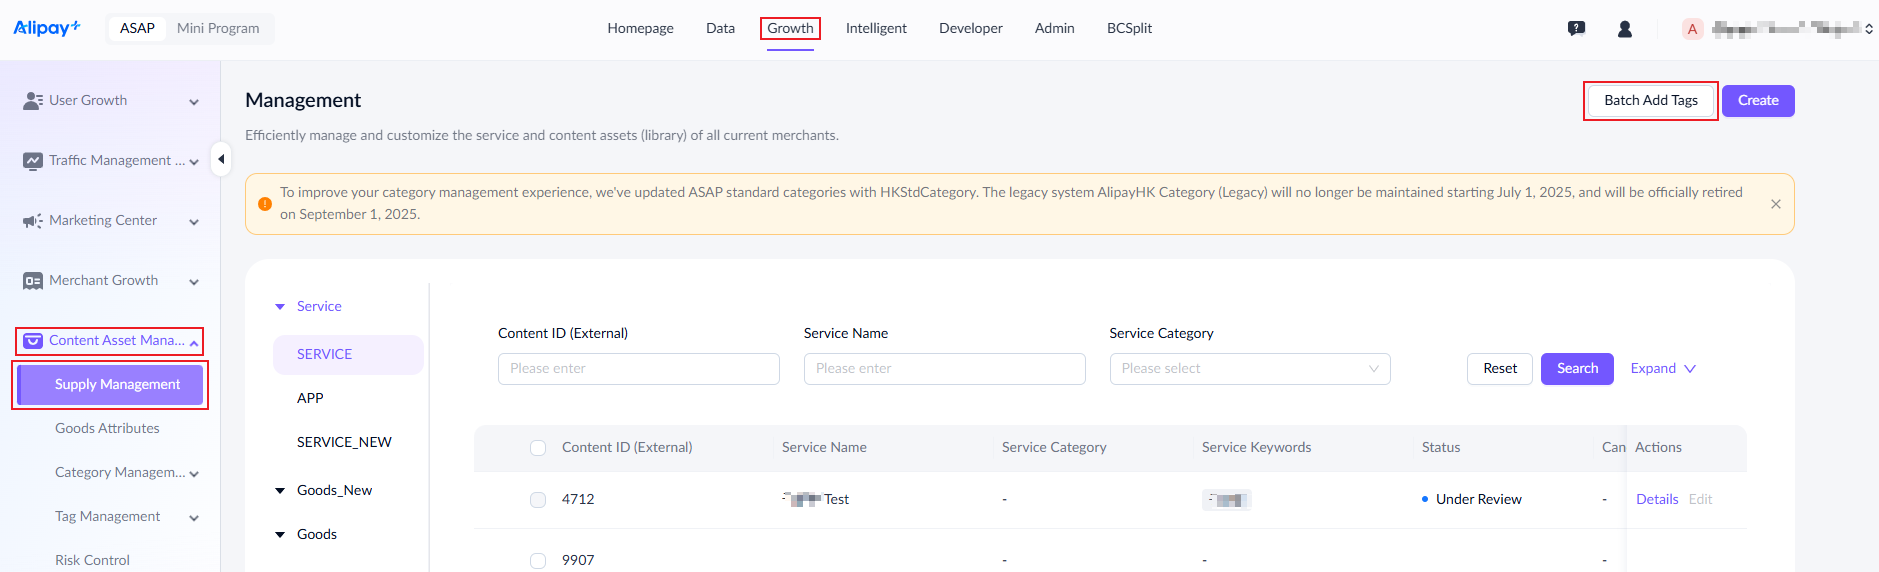This screenshot has width=1879, height=572.
Task: Expand the Goods_New tree node
Action: coord(280,491)
